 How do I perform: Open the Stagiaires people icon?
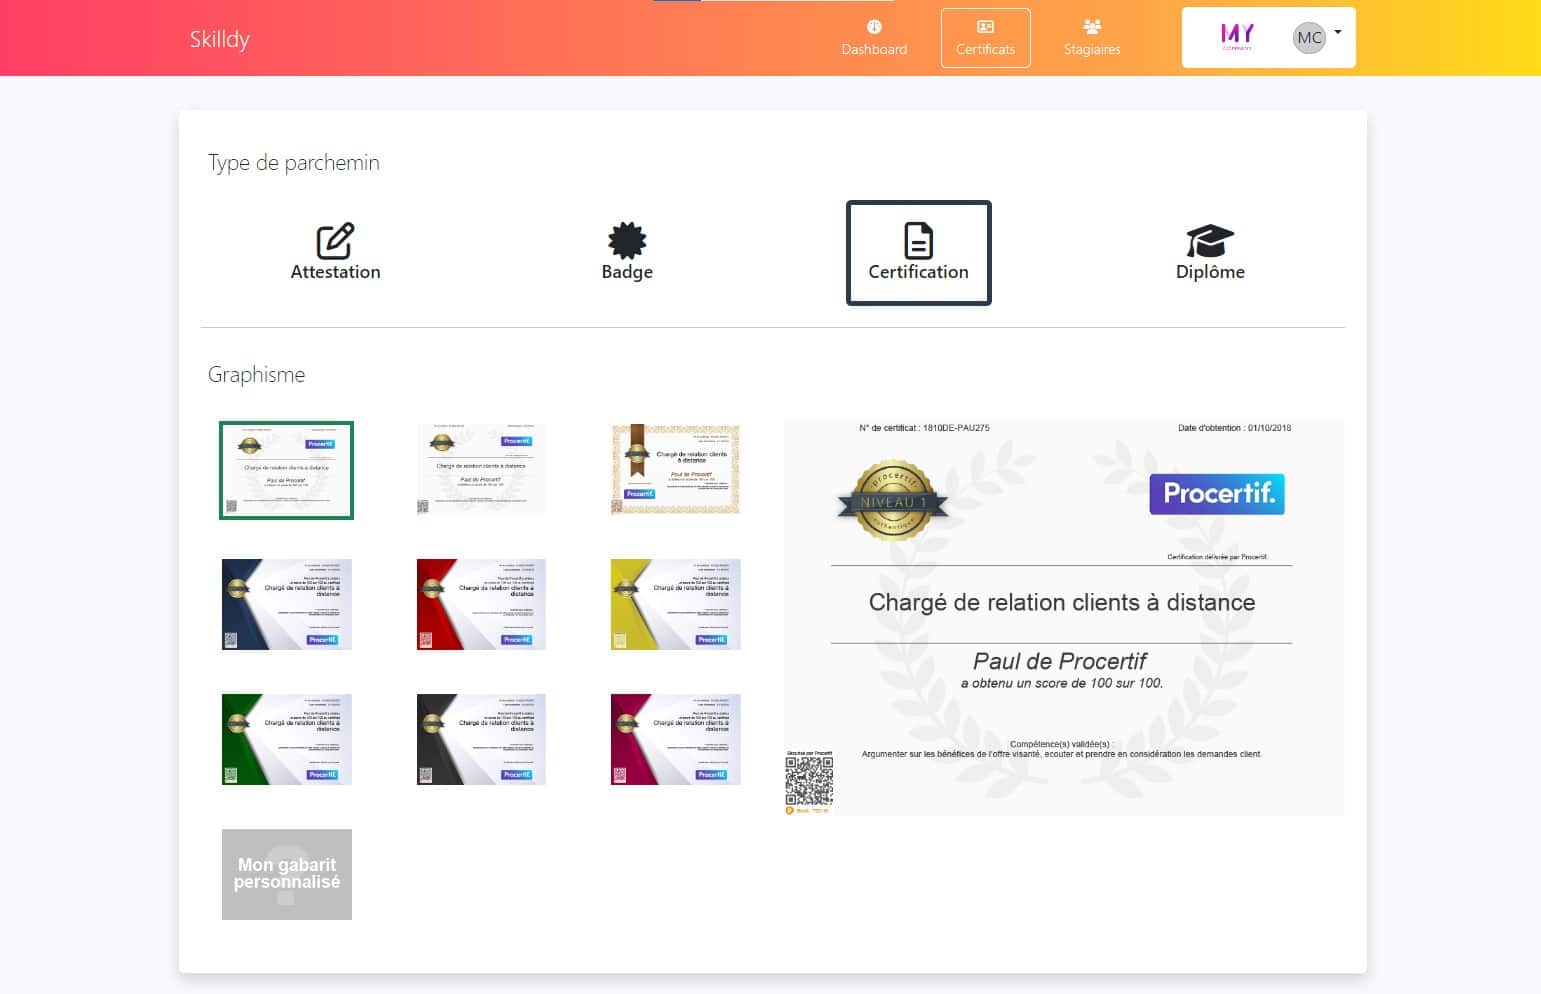click(1092, 27)
